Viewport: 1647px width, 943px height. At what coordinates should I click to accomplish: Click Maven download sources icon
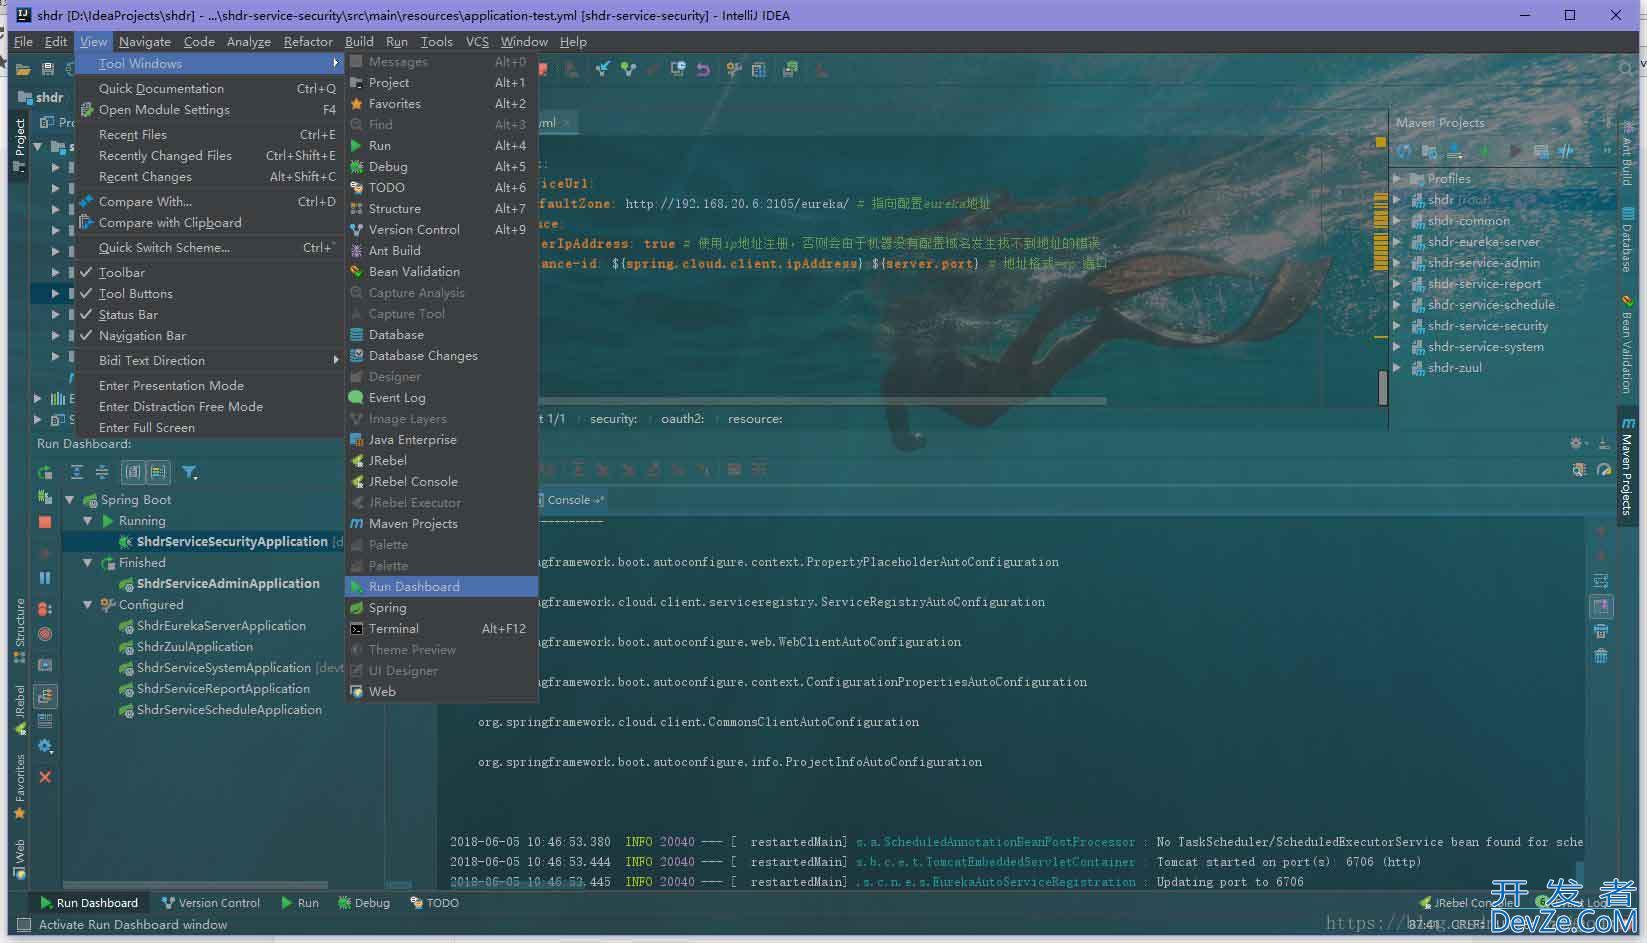click(1455, 152)
